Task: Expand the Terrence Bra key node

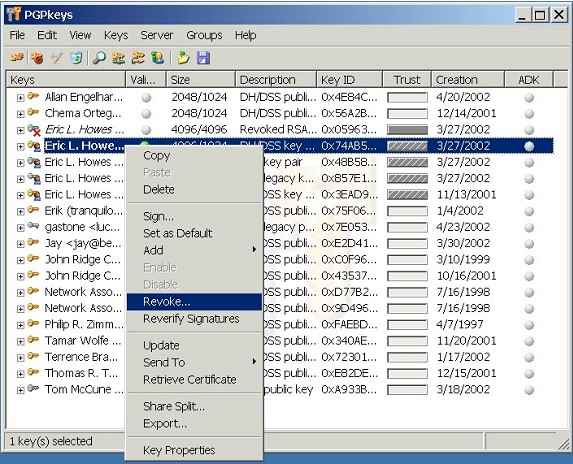Action: 20,358
